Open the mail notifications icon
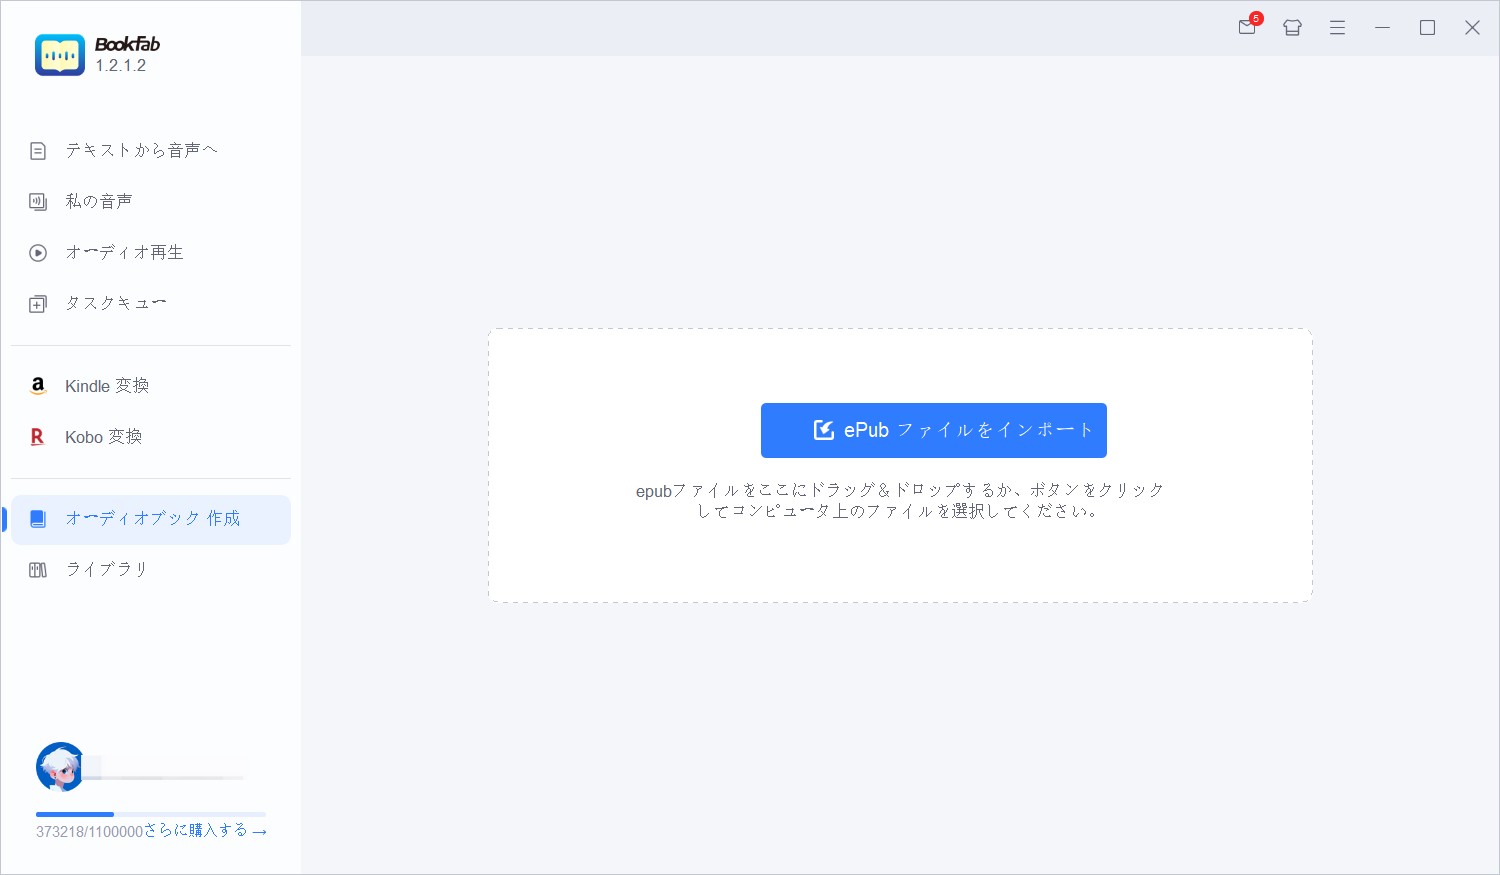1500x875 pixels. click(1247, 28)
